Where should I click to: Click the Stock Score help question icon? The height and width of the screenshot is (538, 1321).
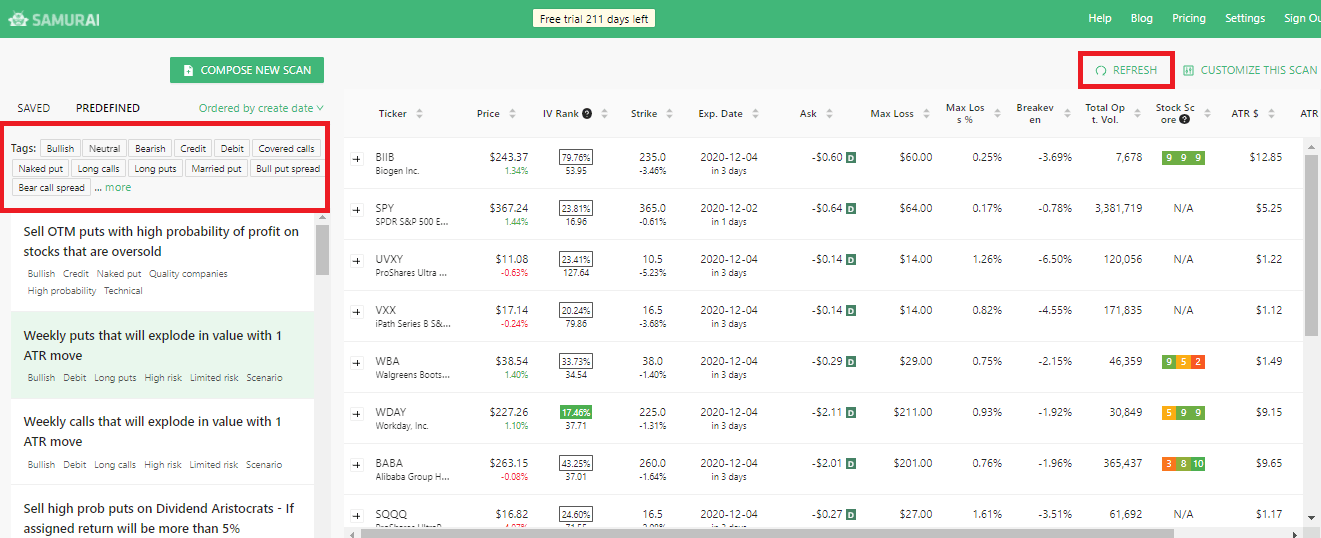coord(1184,120)
